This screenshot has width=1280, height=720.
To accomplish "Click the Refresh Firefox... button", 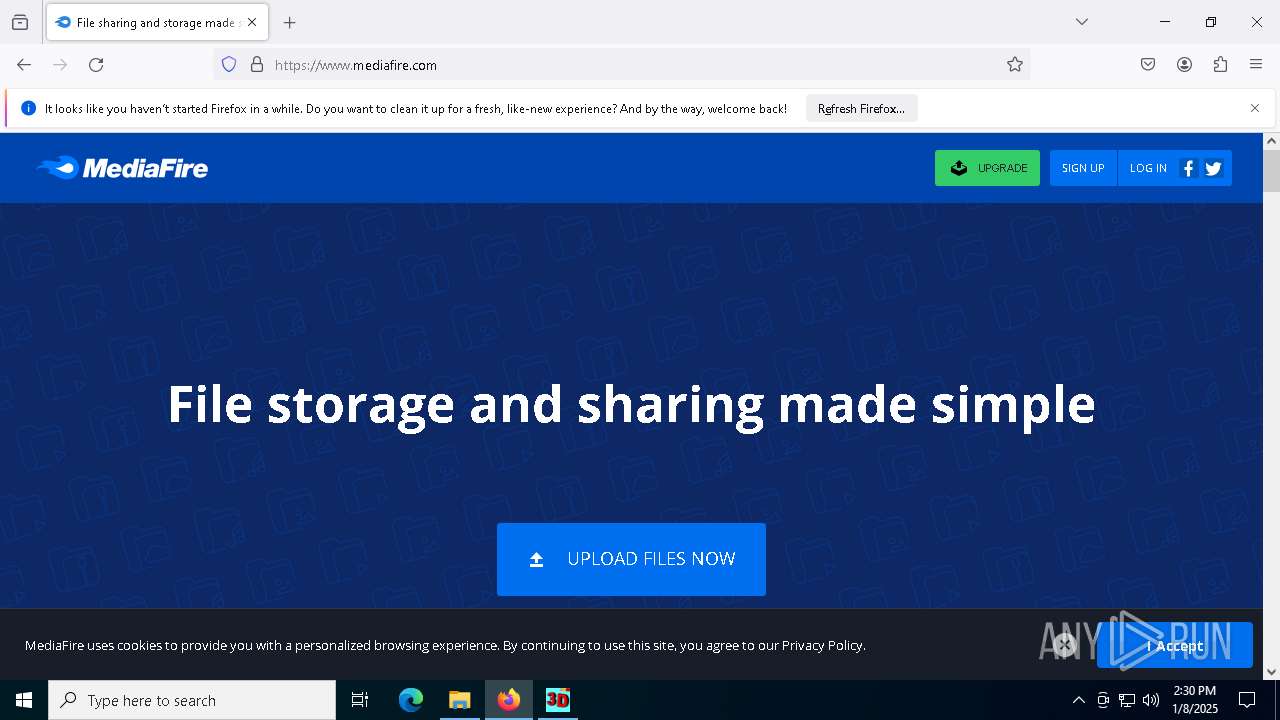I will (861, 109).
